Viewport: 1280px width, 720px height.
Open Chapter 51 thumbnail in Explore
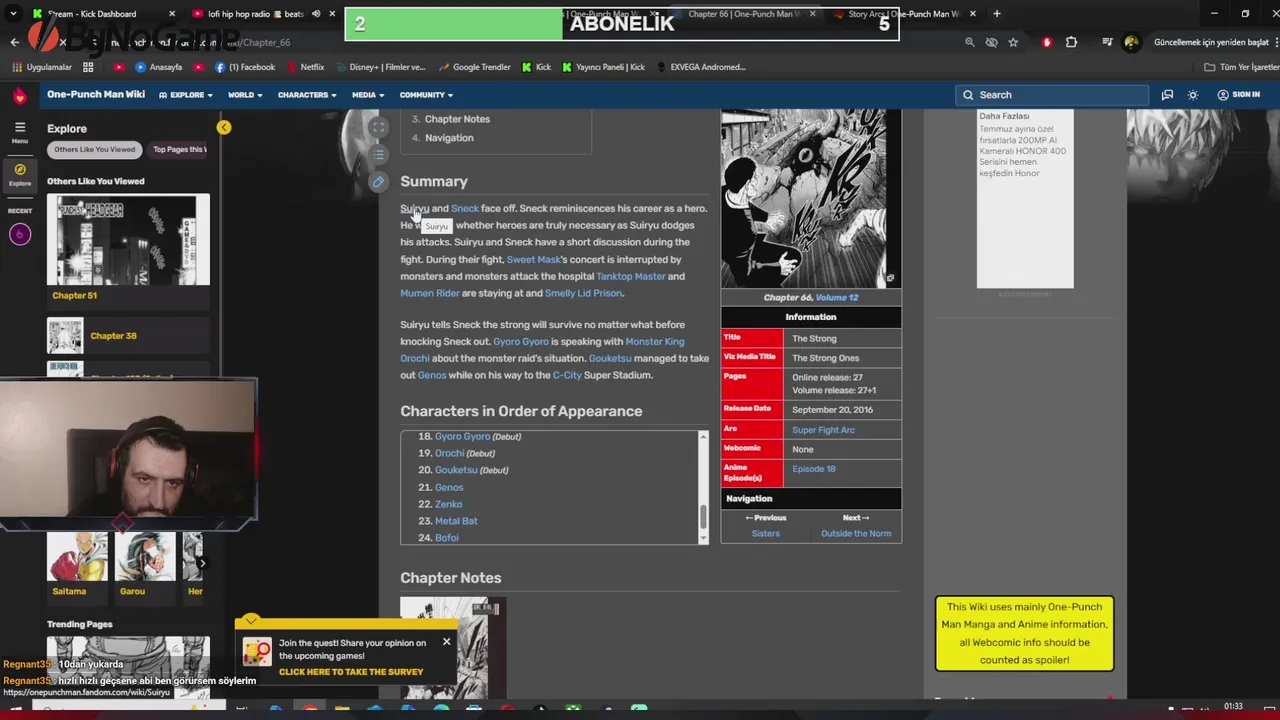pyautogui.click(x=128, y=240)
